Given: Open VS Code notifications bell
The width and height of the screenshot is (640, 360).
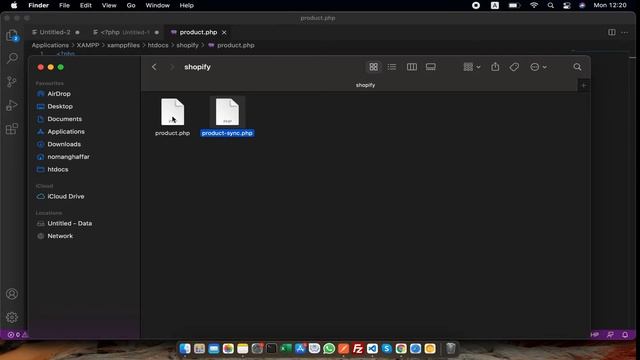Looking at the screenshot, I should (x=625, y=335).
